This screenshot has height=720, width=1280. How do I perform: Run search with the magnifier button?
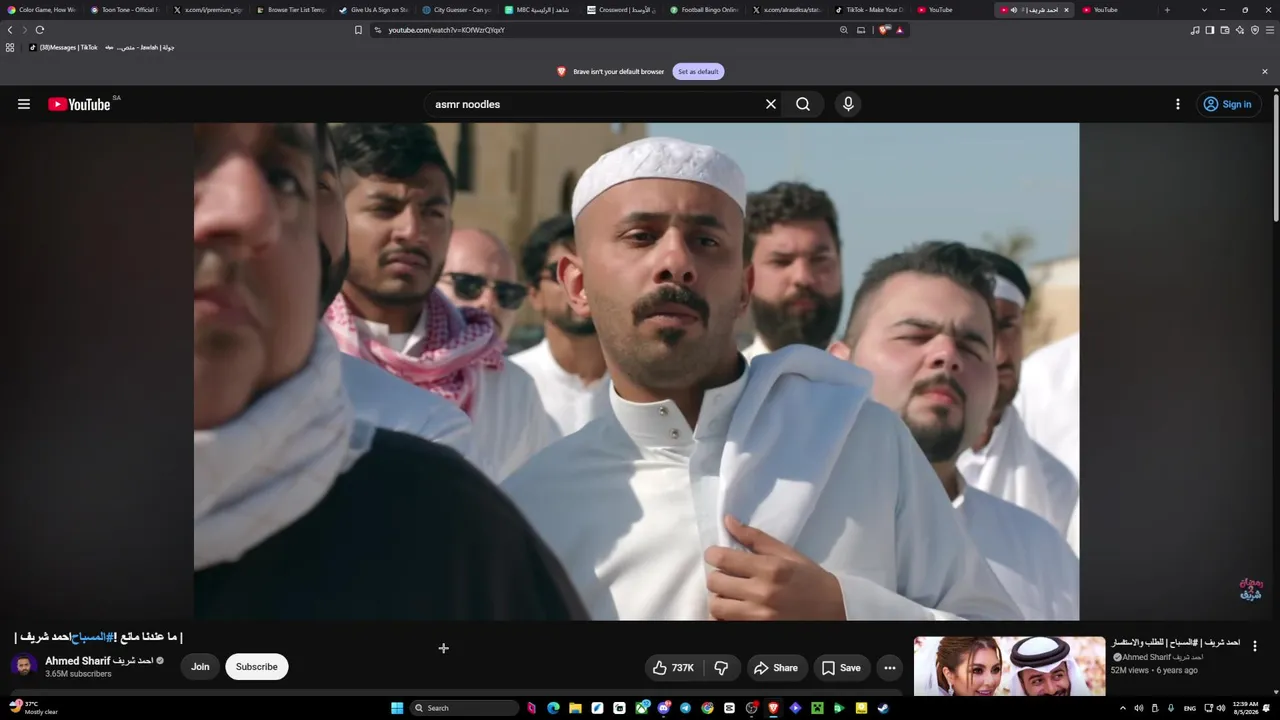803,104
